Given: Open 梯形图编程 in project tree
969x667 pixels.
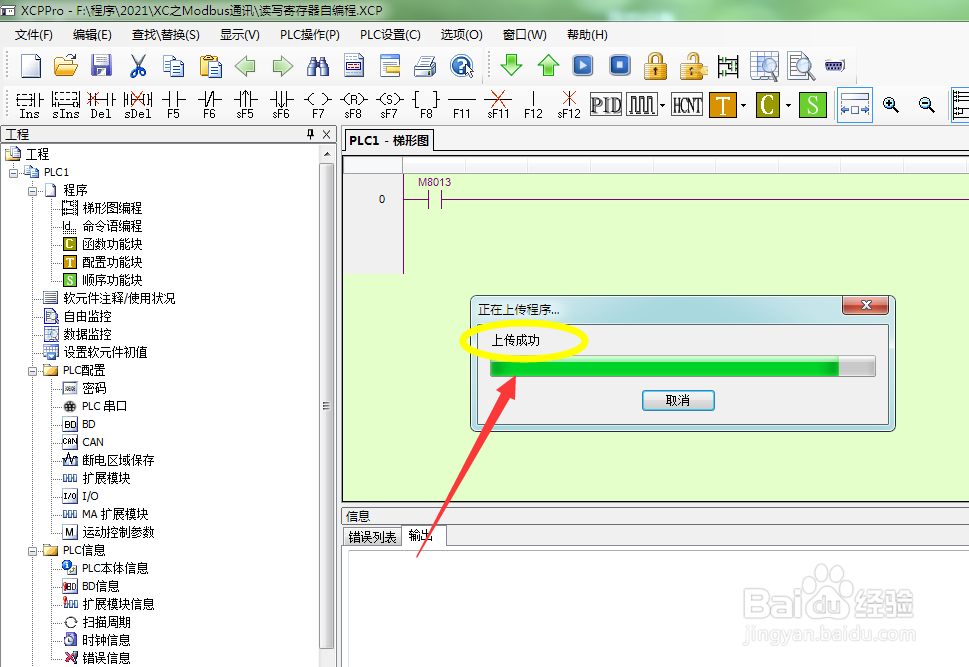Looking at the screenshot, I should pyautogui.click(x=112, y=208).
